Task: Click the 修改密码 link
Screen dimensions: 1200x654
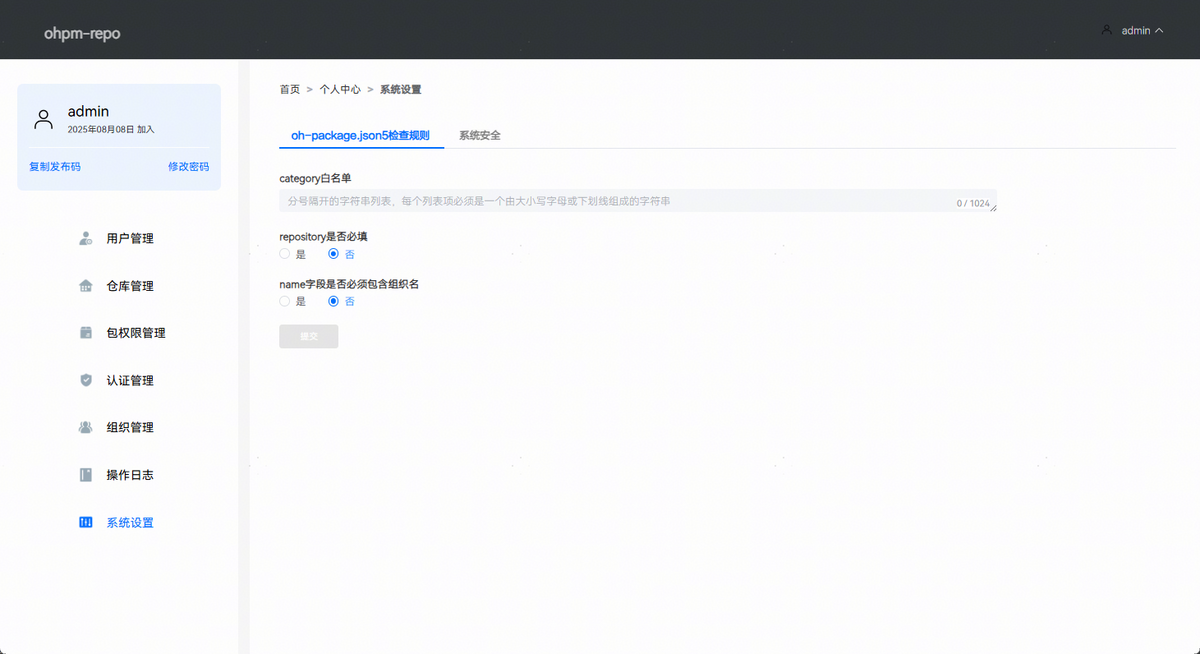Action: coord(188,167)
